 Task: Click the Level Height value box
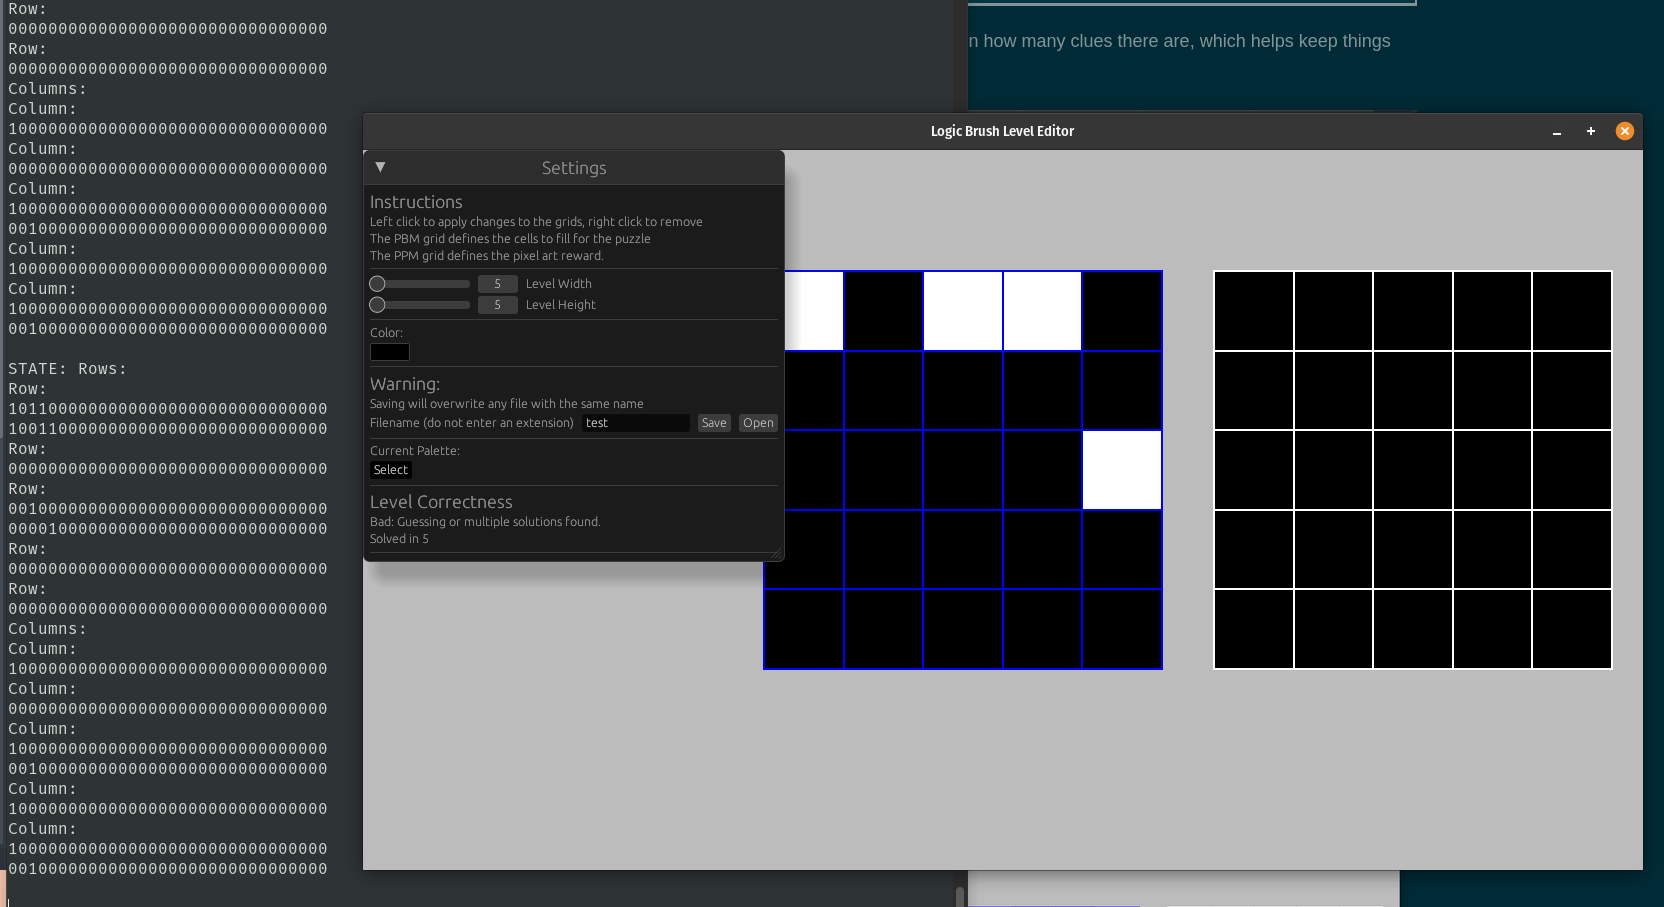point(497,305)
